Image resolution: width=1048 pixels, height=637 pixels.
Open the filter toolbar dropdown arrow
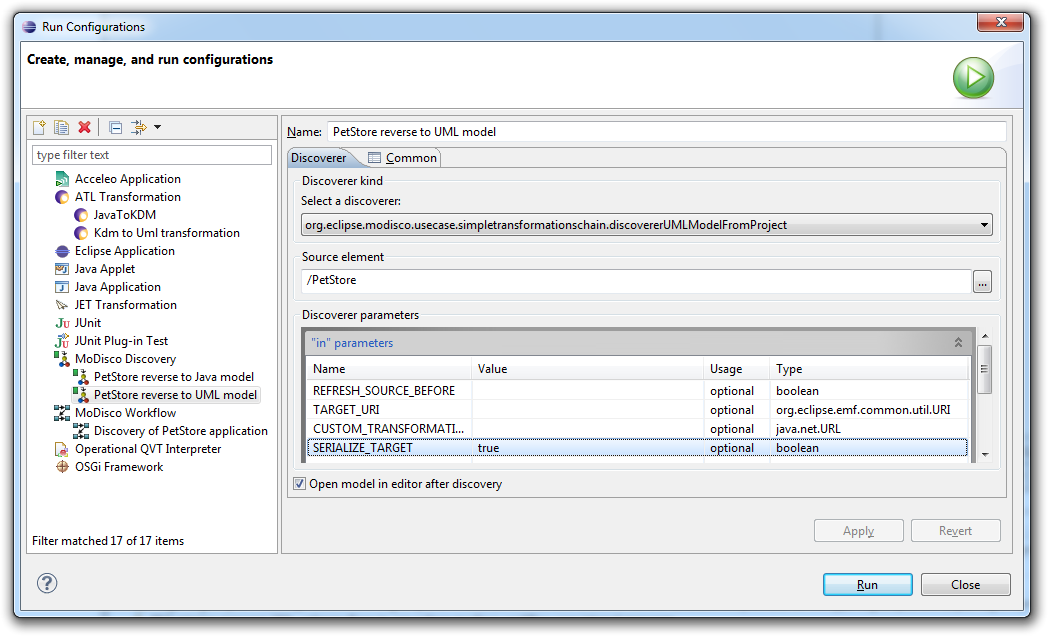(158, 127)
